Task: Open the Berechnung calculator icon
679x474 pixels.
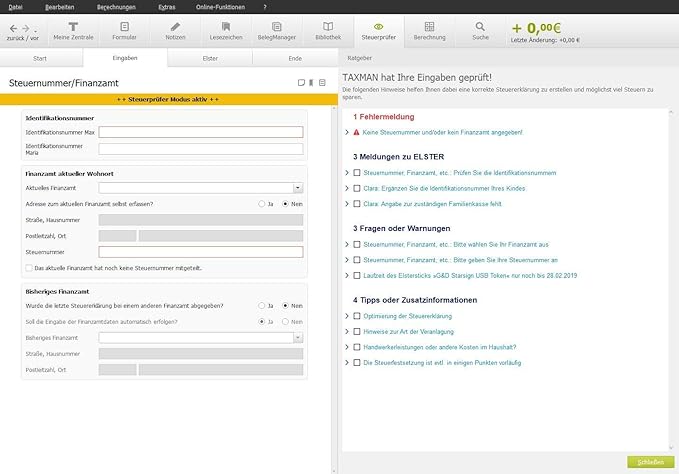Action: pyautogui.click(x=430, y=29)
